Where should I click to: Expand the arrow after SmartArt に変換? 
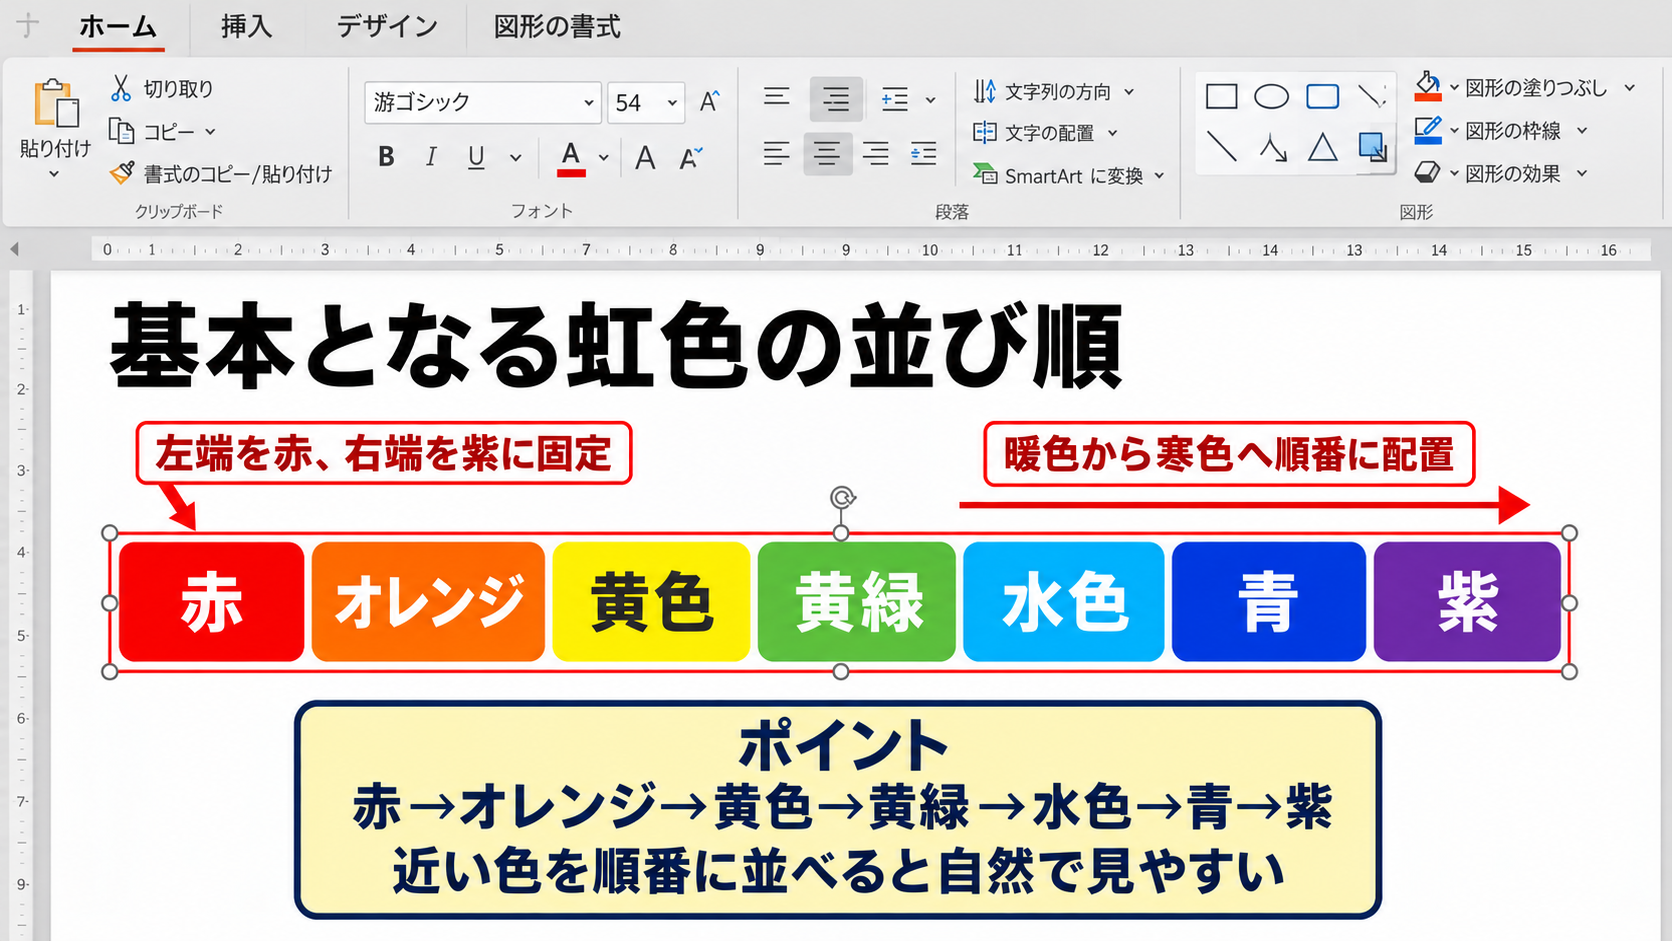1159,176
